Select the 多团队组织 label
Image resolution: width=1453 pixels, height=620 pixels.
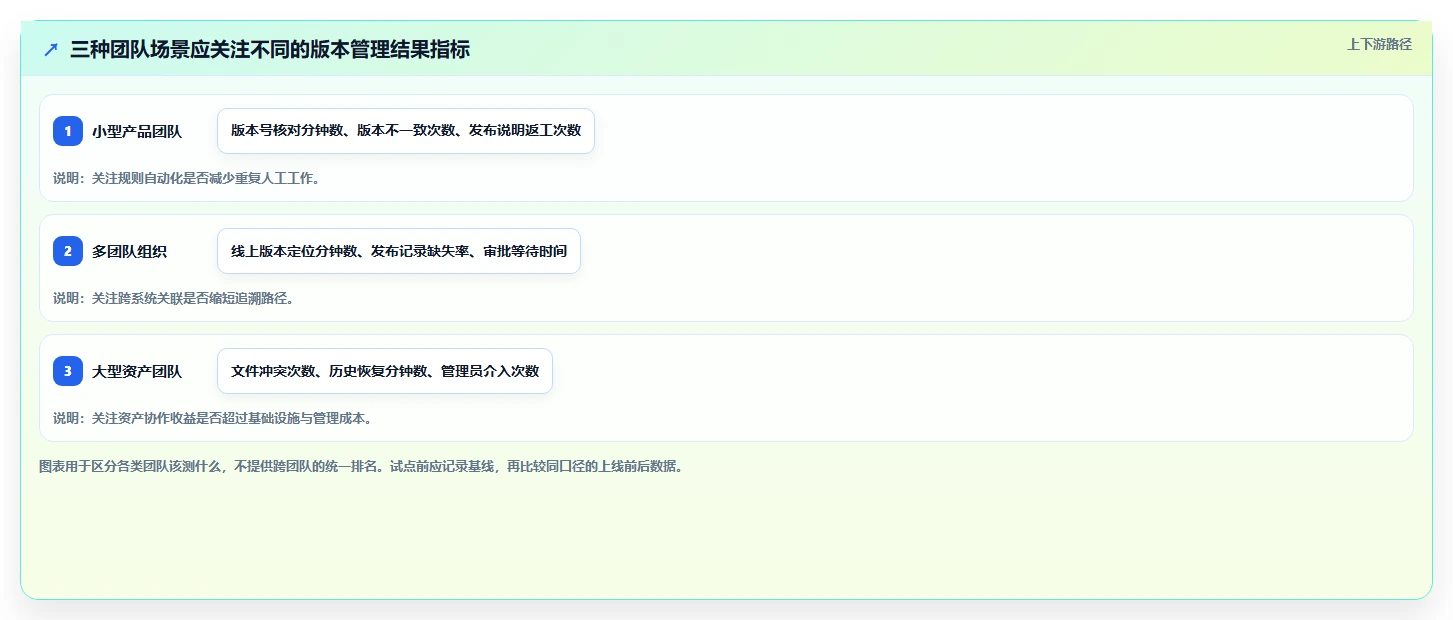[129, 251]
